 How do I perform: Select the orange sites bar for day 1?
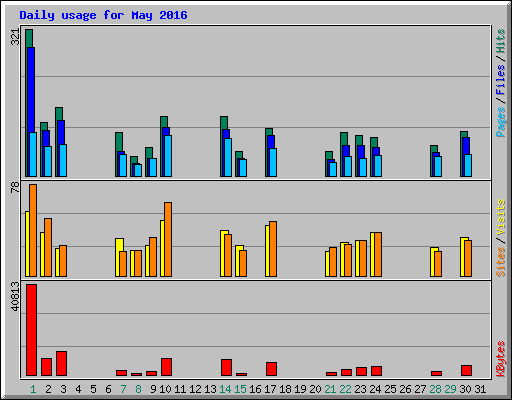click(x=33, y=230)
